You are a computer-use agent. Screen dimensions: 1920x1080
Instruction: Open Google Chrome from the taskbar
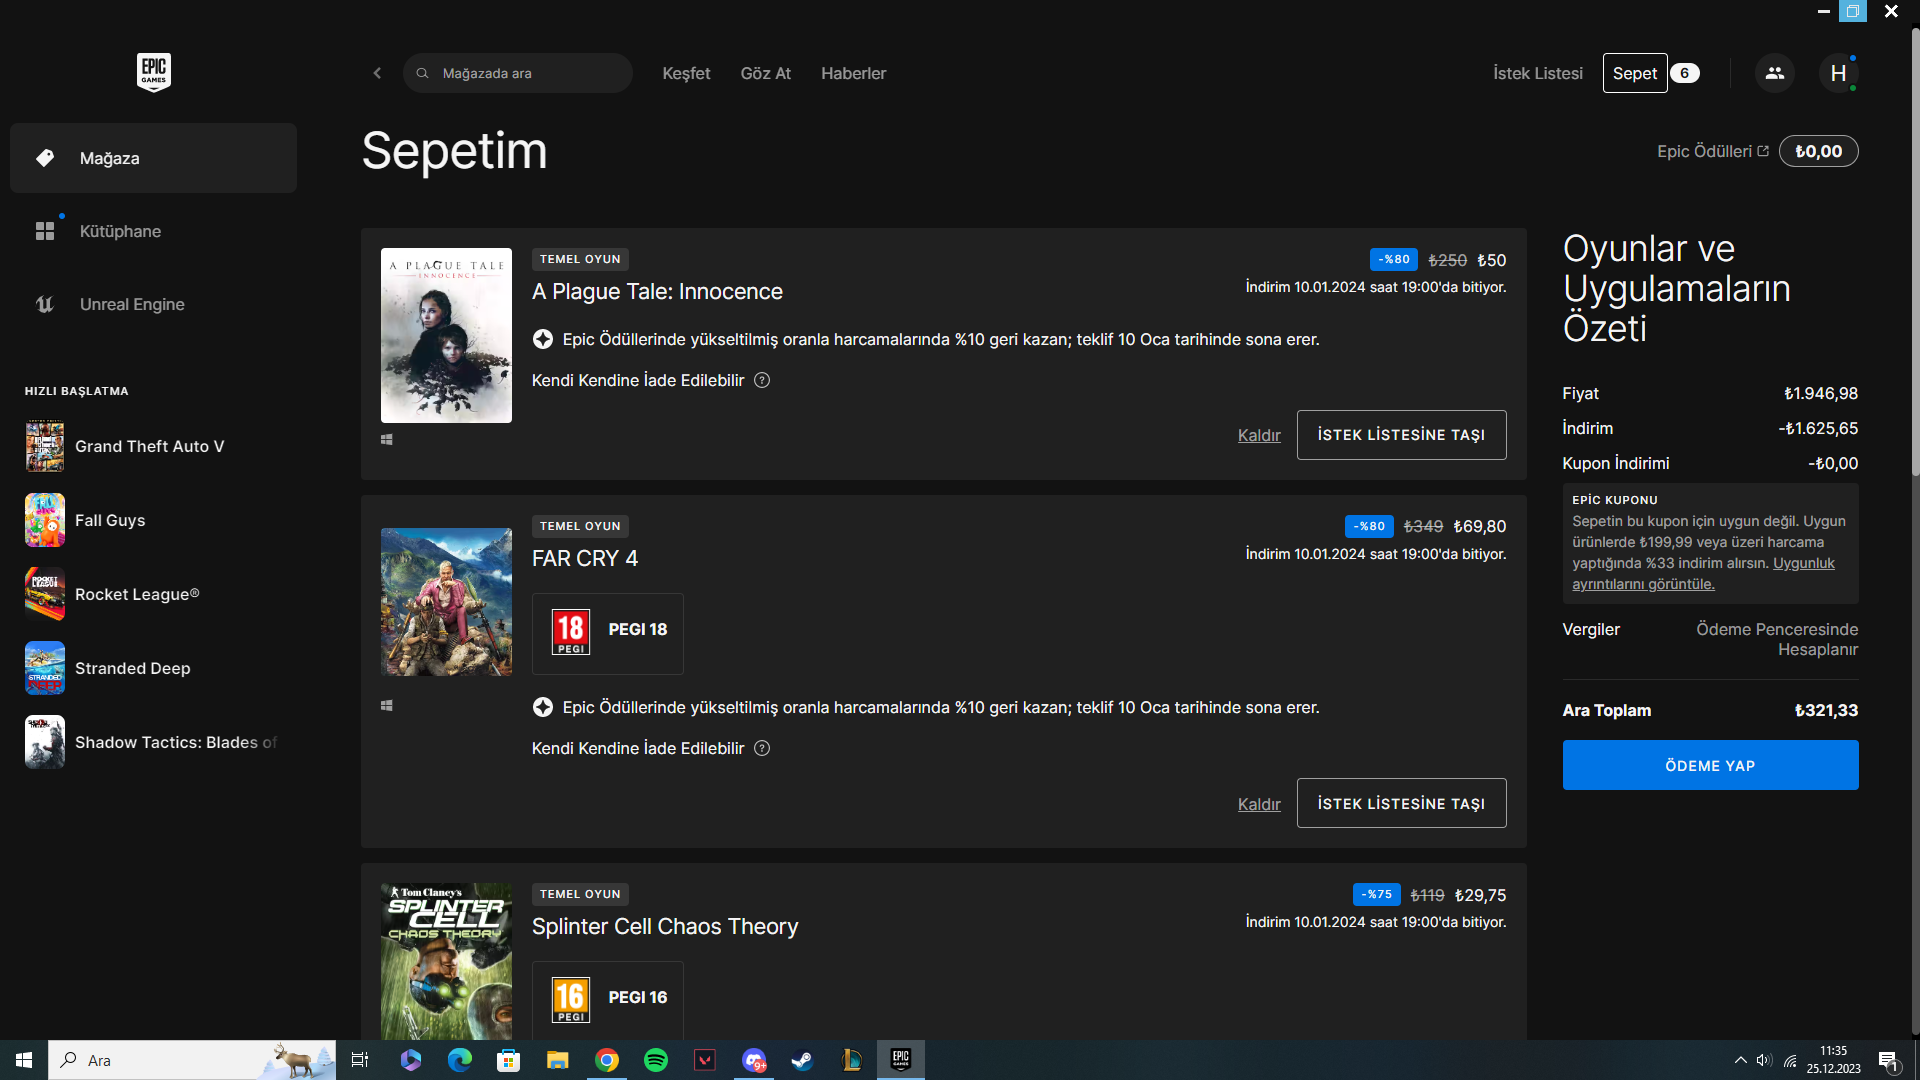tap(607, 1060)
